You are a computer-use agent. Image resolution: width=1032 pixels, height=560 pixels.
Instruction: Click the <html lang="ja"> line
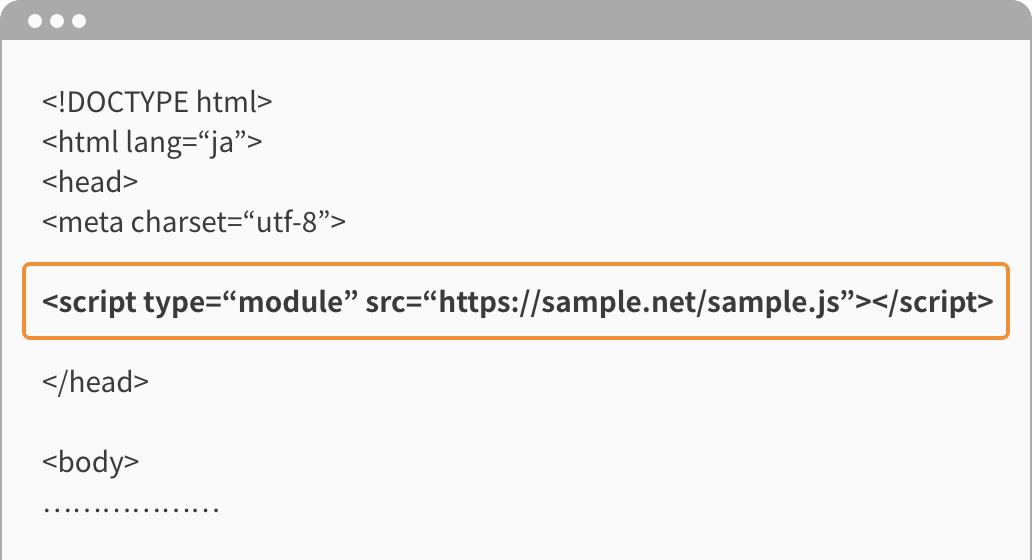pos(152,143)
